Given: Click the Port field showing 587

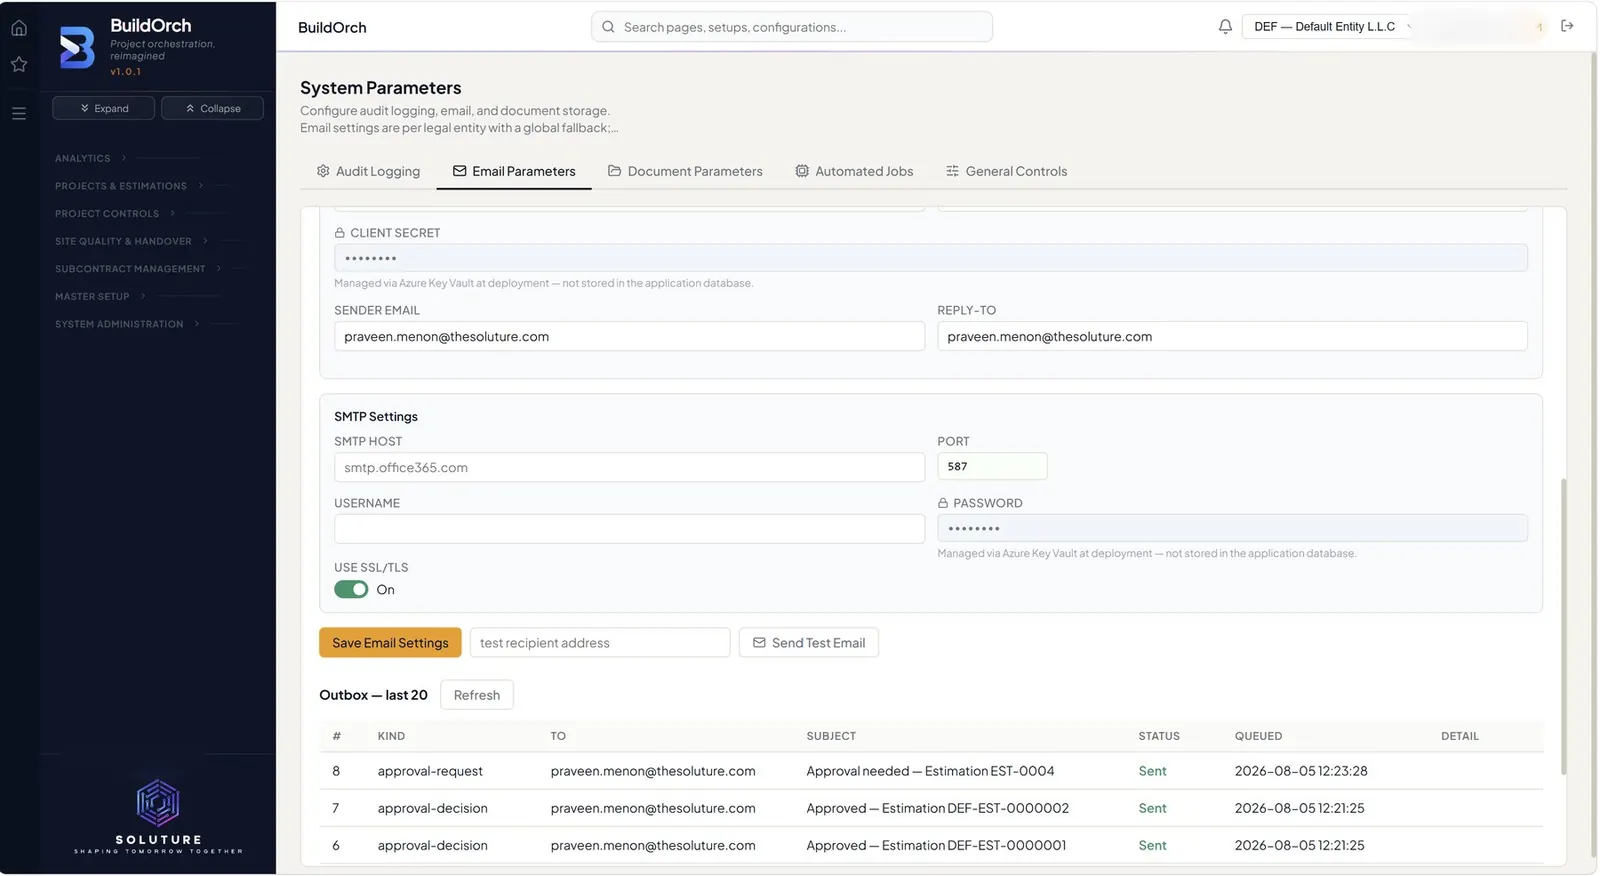Looking at the screenshot, I should 992,467.
